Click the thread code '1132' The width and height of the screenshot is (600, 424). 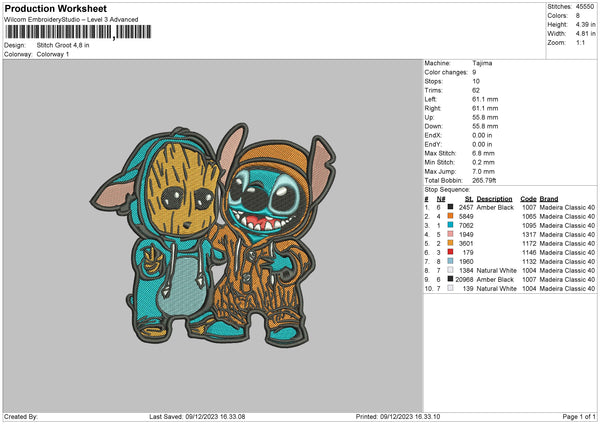pyautogui.click(x=529, y=261)
